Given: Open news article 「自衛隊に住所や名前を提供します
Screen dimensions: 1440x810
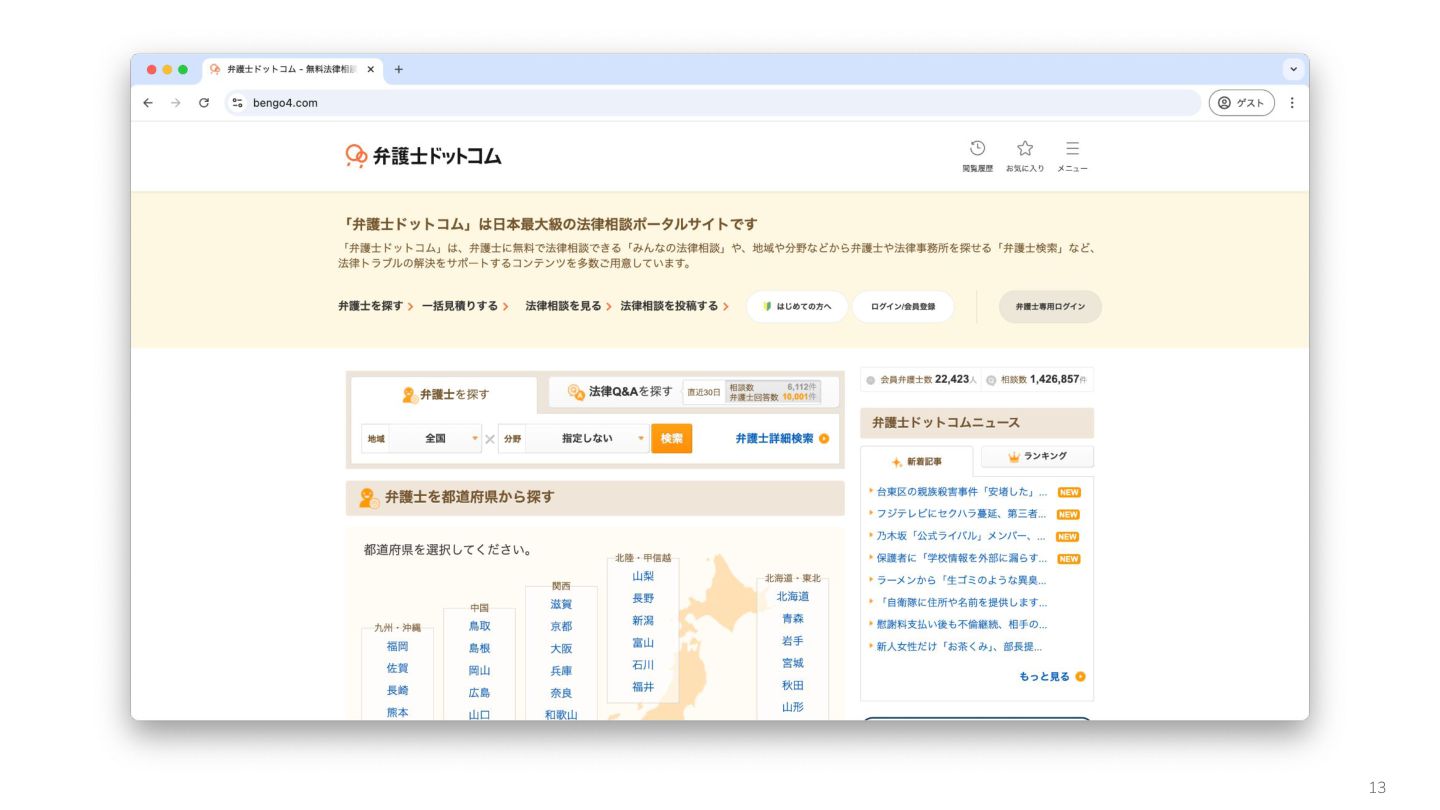Looking at the screenshot, I should pos(961,602).
